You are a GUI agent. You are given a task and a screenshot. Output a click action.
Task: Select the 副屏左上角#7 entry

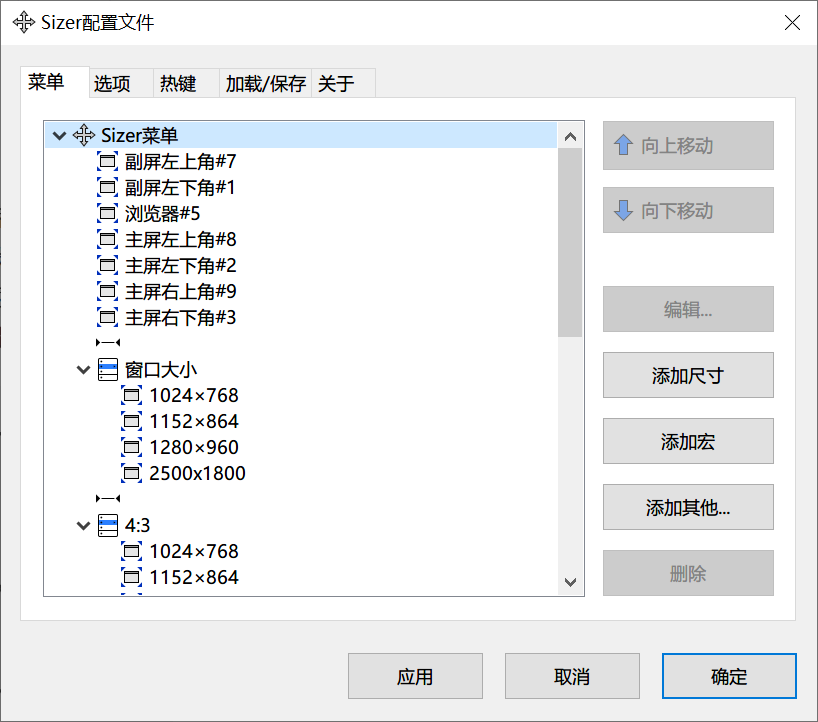pyautogui.click(x=181, y=161)
